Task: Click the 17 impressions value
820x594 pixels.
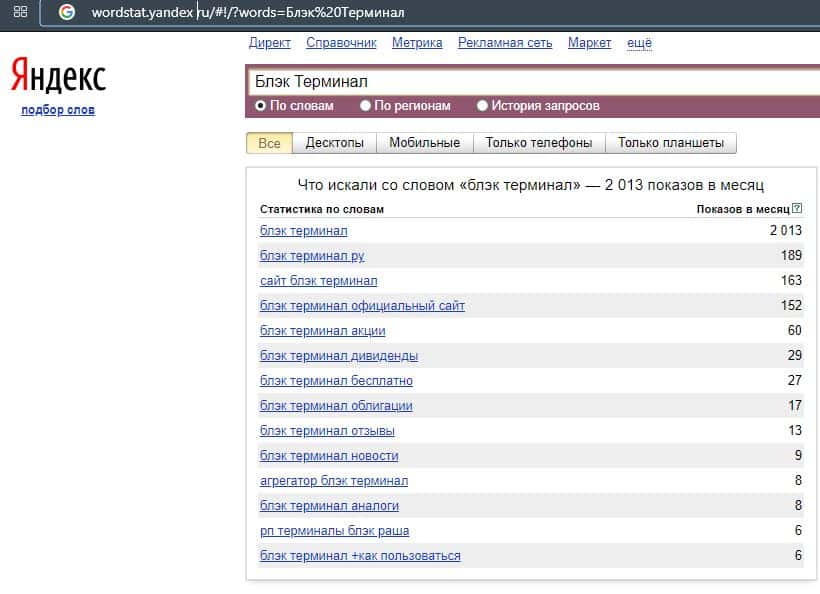Action: [x=795, y=405]
